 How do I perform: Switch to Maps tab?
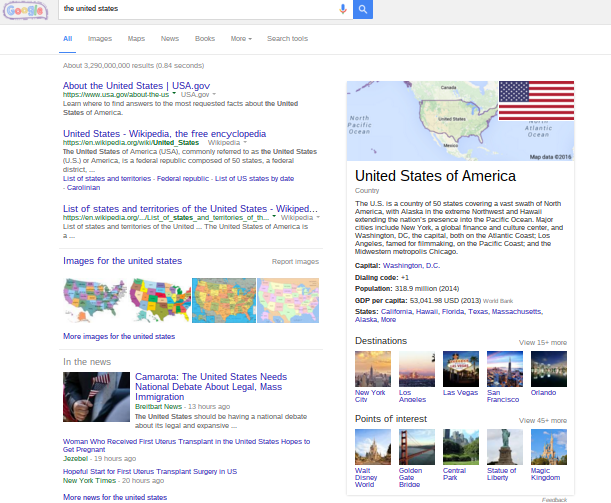pyautogui.click(x=136, y=39)
